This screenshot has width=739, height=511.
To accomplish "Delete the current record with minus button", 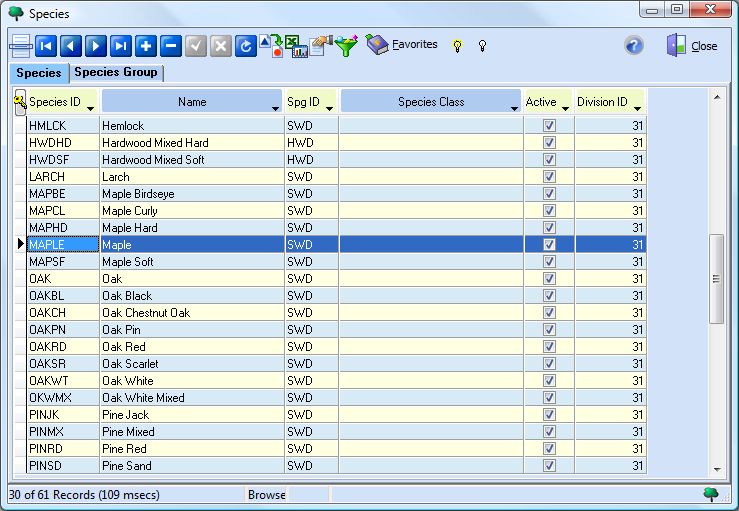I will pyautogui.click(x=171, y=46).
